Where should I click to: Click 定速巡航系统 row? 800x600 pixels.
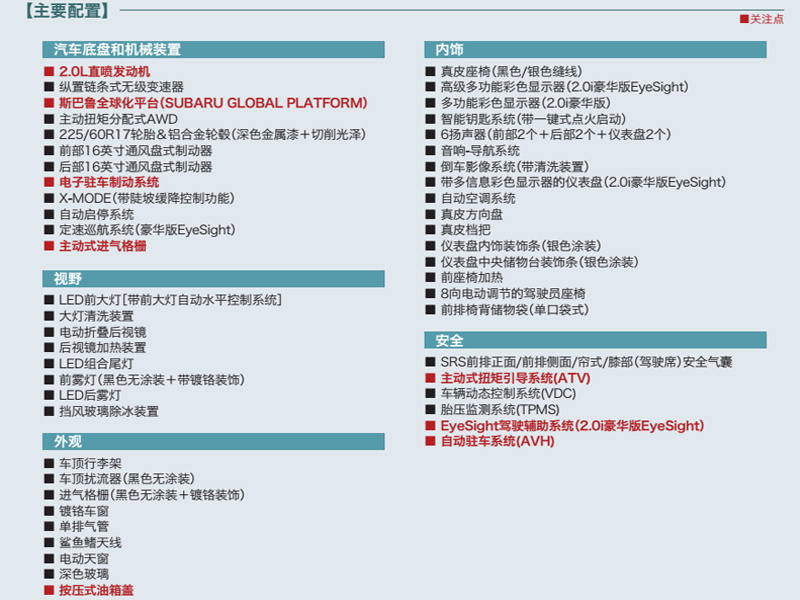coord(140,230)
